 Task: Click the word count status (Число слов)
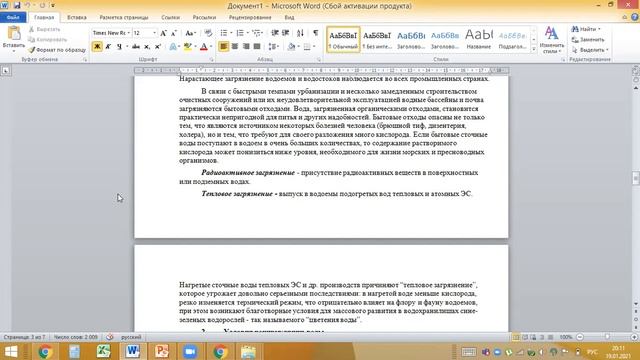click(76, 337)
